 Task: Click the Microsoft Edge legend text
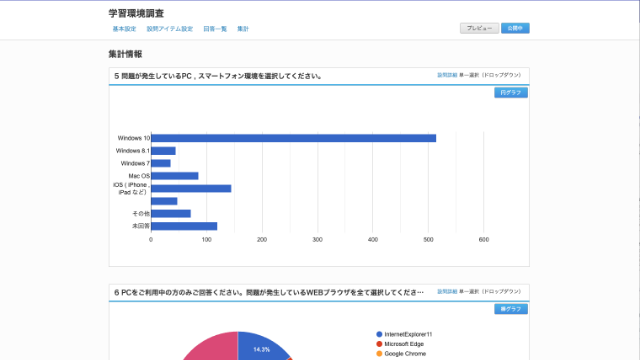click(404, 344)
